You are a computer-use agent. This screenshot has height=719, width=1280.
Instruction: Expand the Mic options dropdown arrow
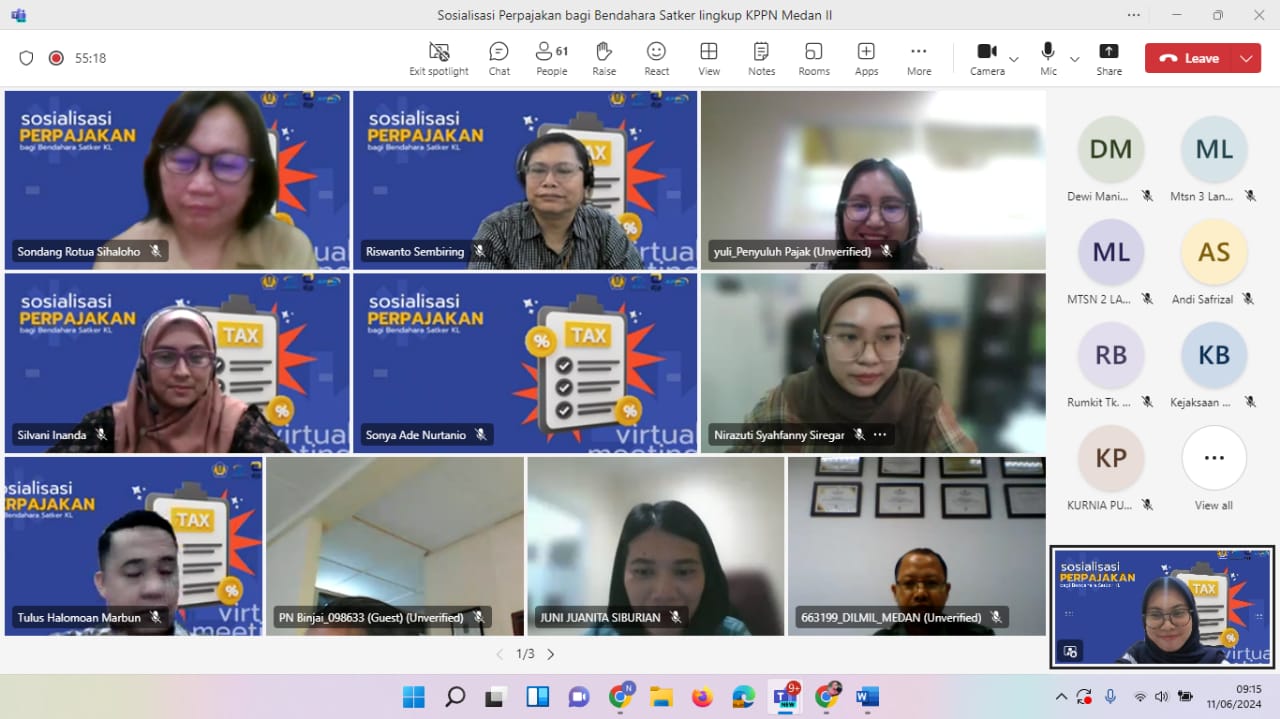click(x=1075, y=59)
